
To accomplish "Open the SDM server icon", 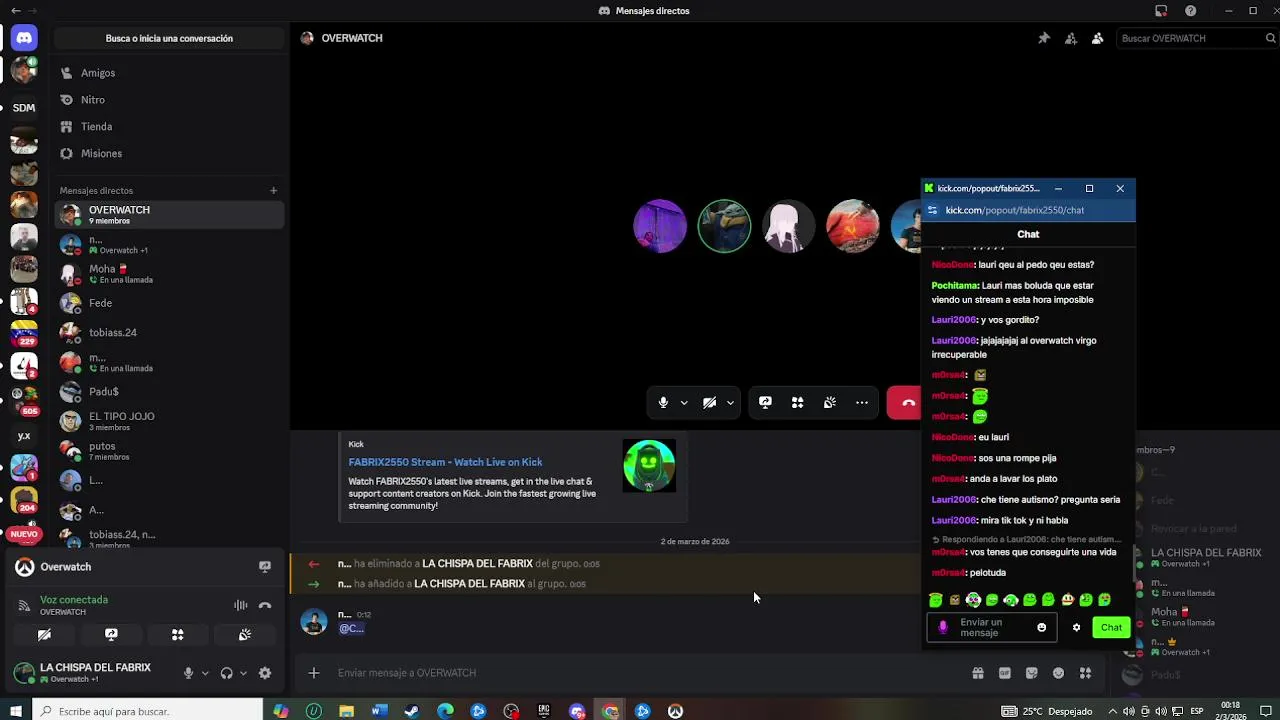I will click(x=24, y=107).
